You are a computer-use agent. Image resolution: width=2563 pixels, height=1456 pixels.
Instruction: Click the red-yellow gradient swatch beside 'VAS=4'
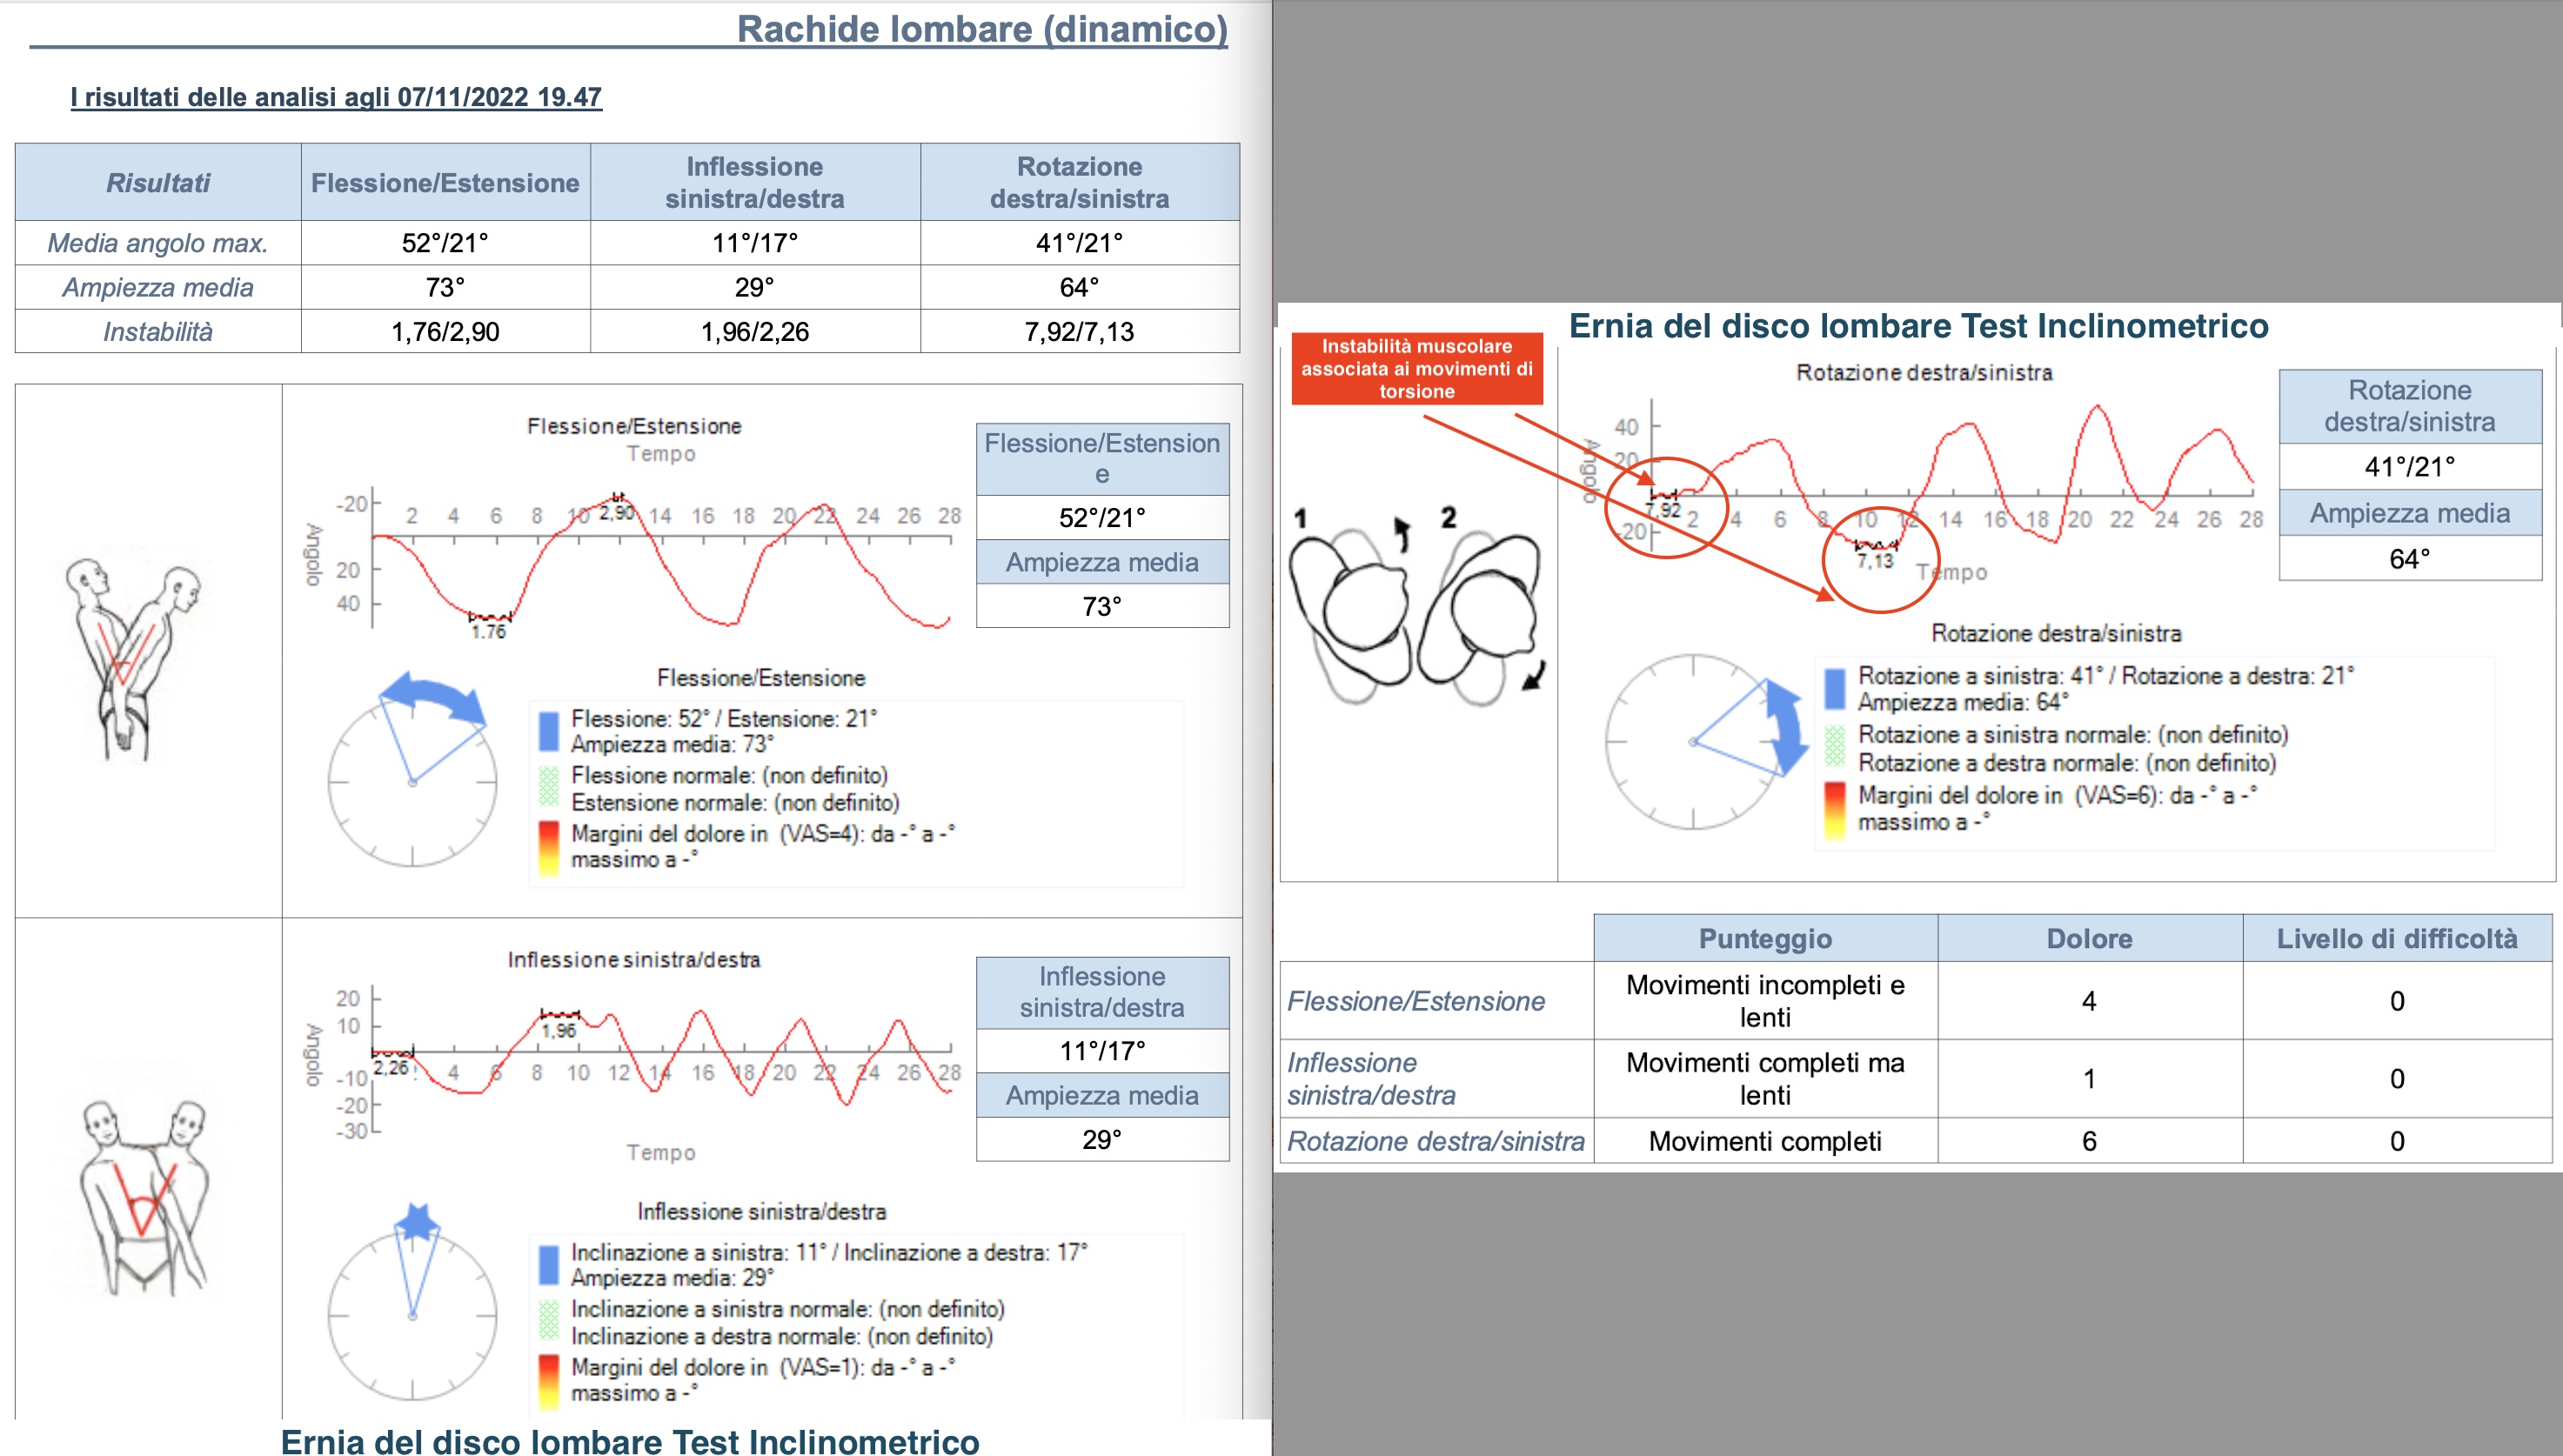coord(548,848)
